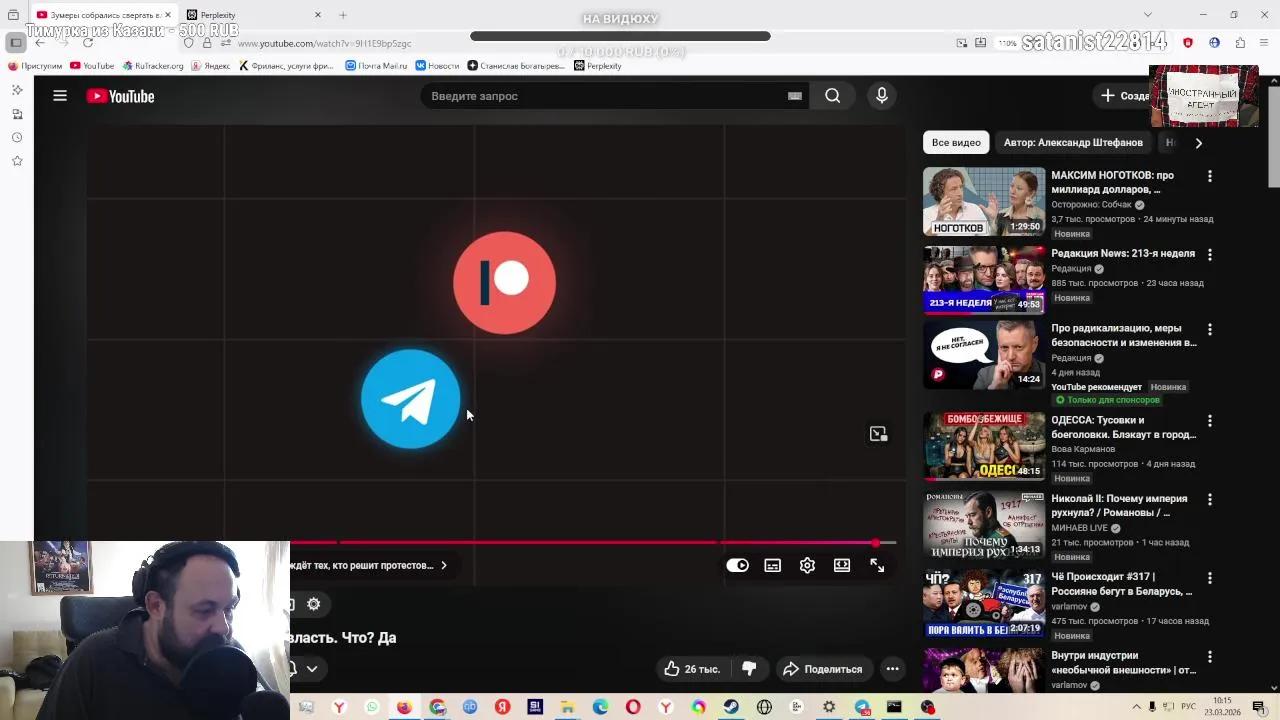Open the Яндекс bookmark
Image resolution: width=1280 pixels, height=720 pixels.
(x=210, y=66)
